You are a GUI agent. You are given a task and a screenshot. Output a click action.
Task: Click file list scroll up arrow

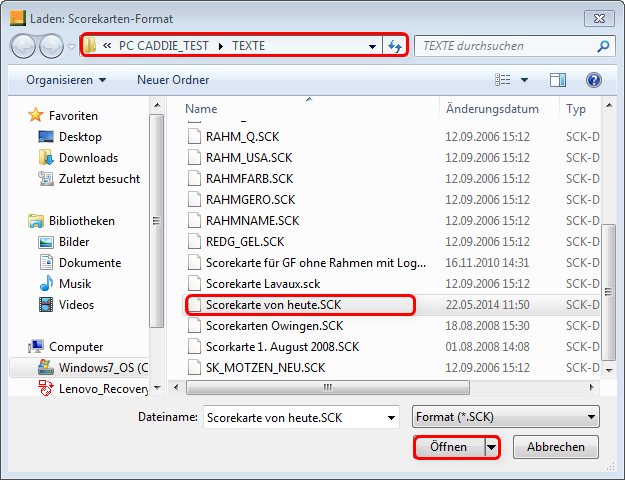click(609, 105)
